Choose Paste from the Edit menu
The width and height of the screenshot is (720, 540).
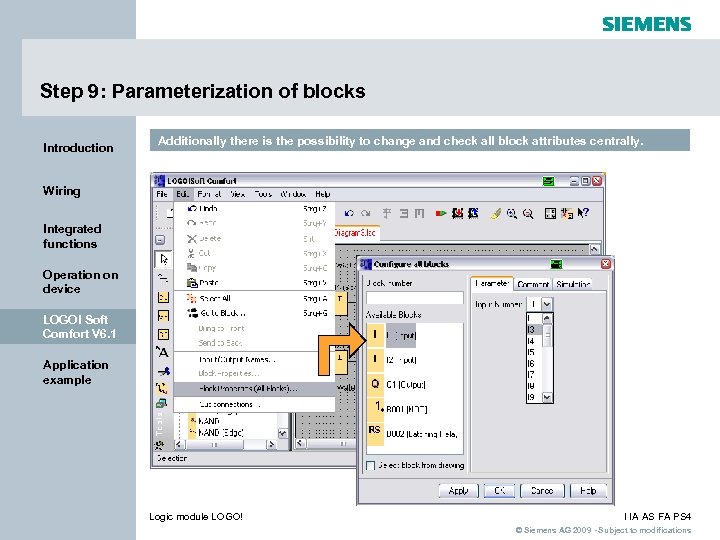click(x=255, y=283)
